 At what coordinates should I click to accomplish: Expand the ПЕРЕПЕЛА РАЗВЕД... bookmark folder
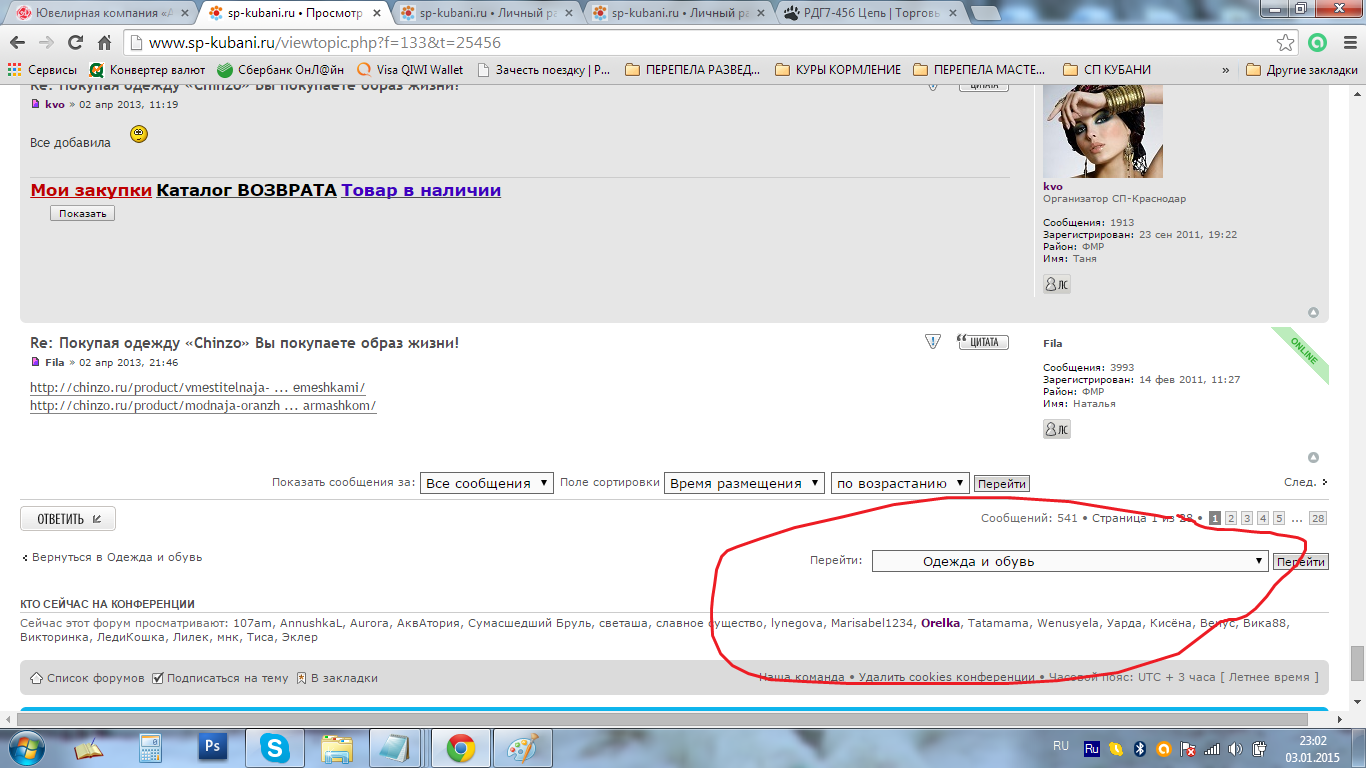(692, 70)
